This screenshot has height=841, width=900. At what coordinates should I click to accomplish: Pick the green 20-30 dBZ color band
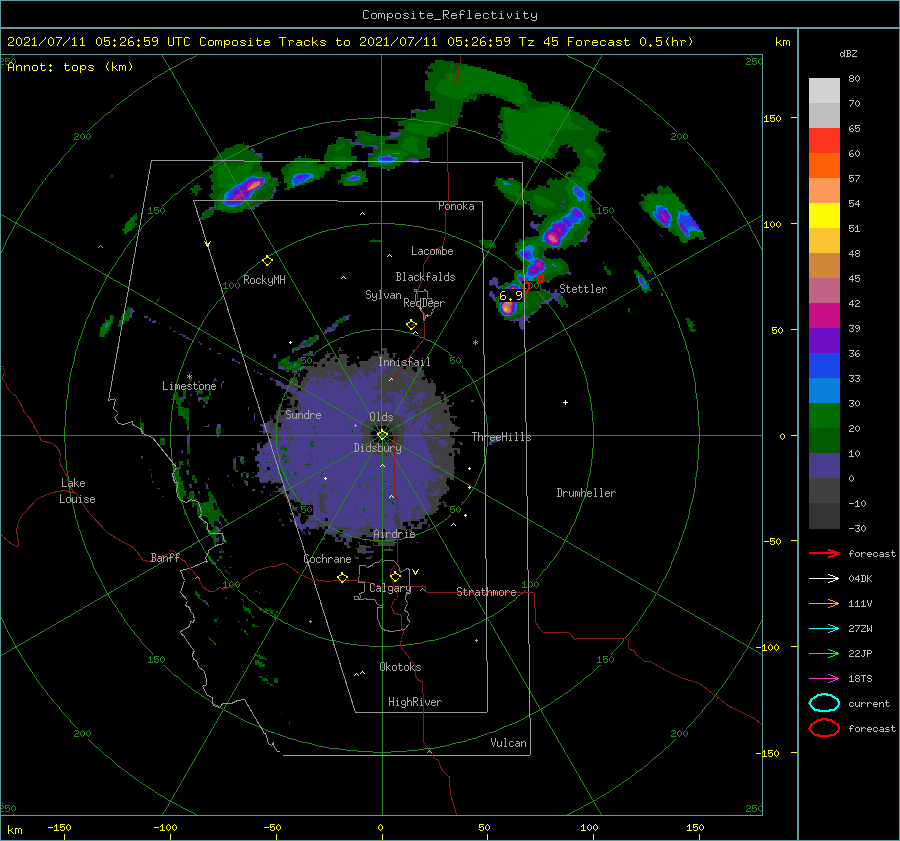click(x=824, y=416)
